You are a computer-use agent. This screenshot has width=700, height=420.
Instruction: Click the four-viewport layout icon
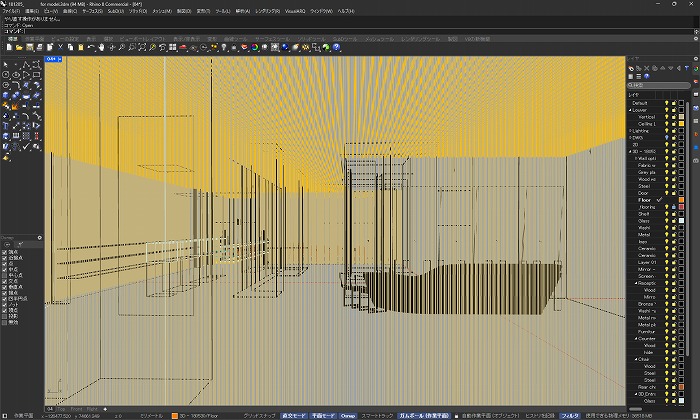coord(173,47)
